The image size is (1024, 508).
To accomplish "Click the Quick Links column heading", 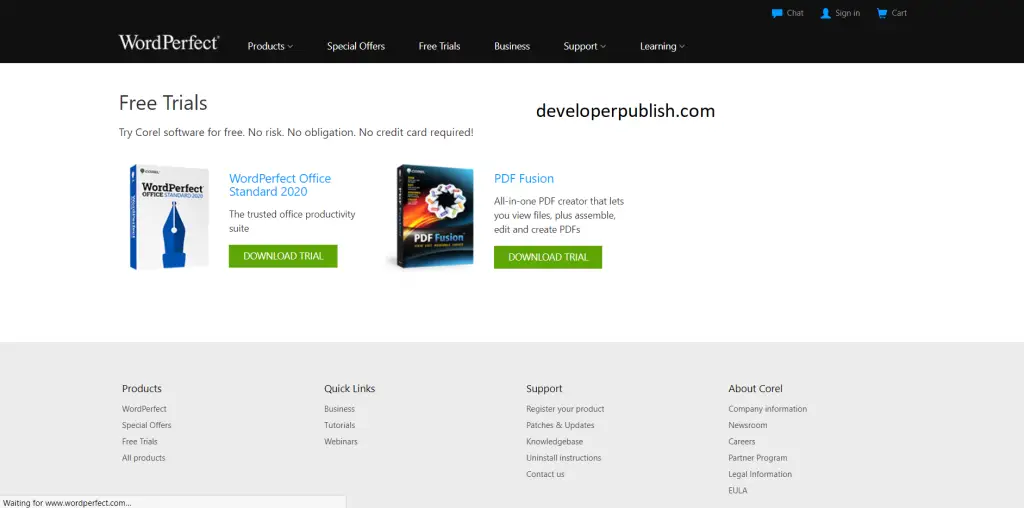I will point(350,389).
